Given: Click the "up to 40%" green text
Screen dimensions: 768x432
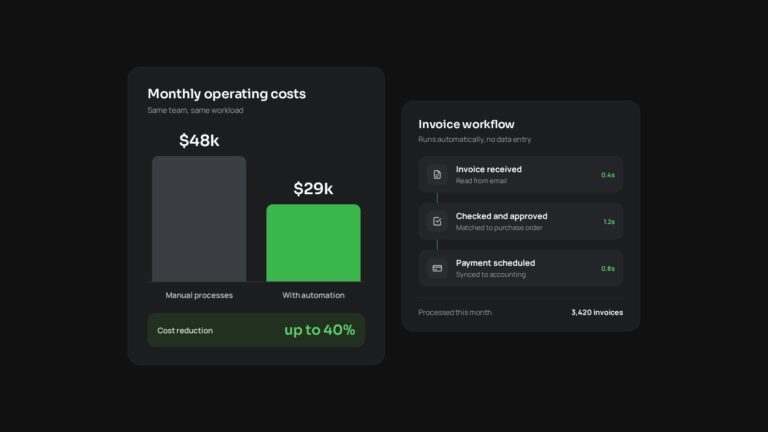Looking at the screenshot, I should 319,330.
